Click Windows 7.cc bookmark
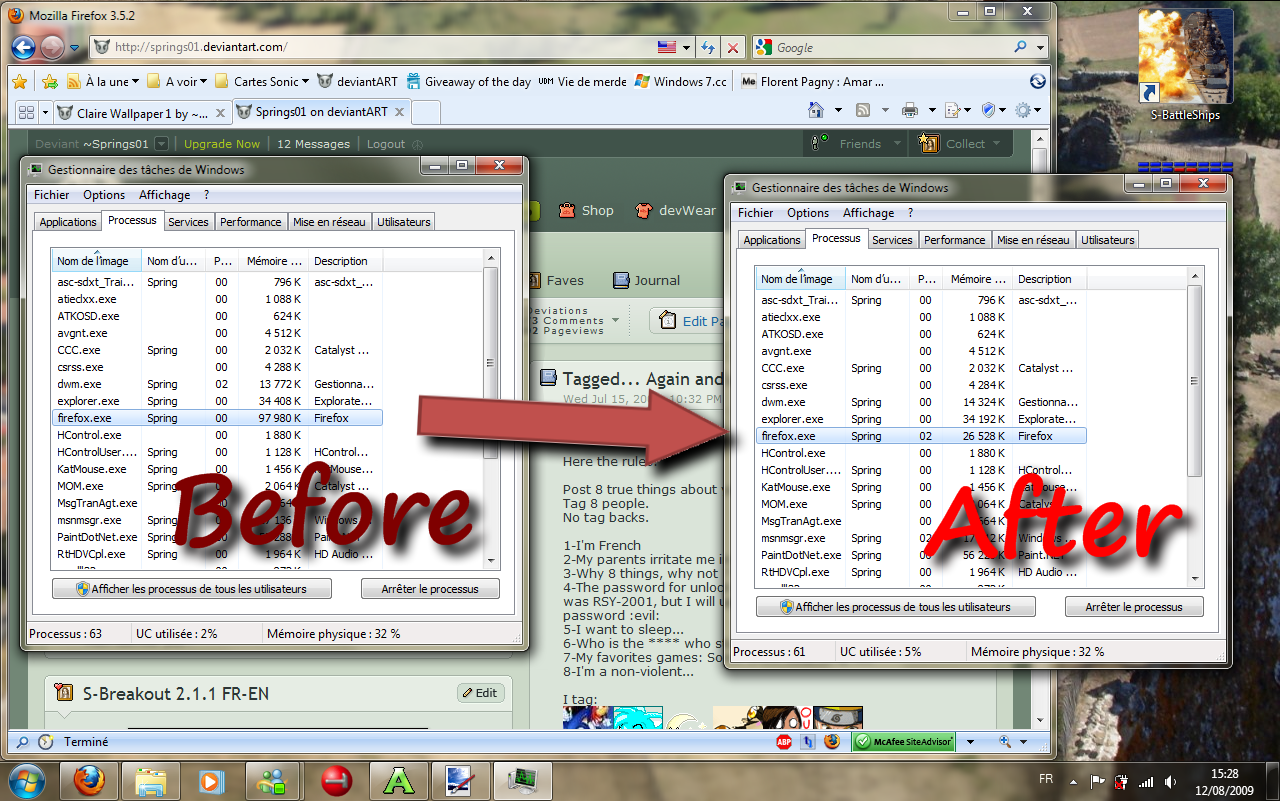The height and width of the screenshot is (801, 1280). [x=680, y=81]
